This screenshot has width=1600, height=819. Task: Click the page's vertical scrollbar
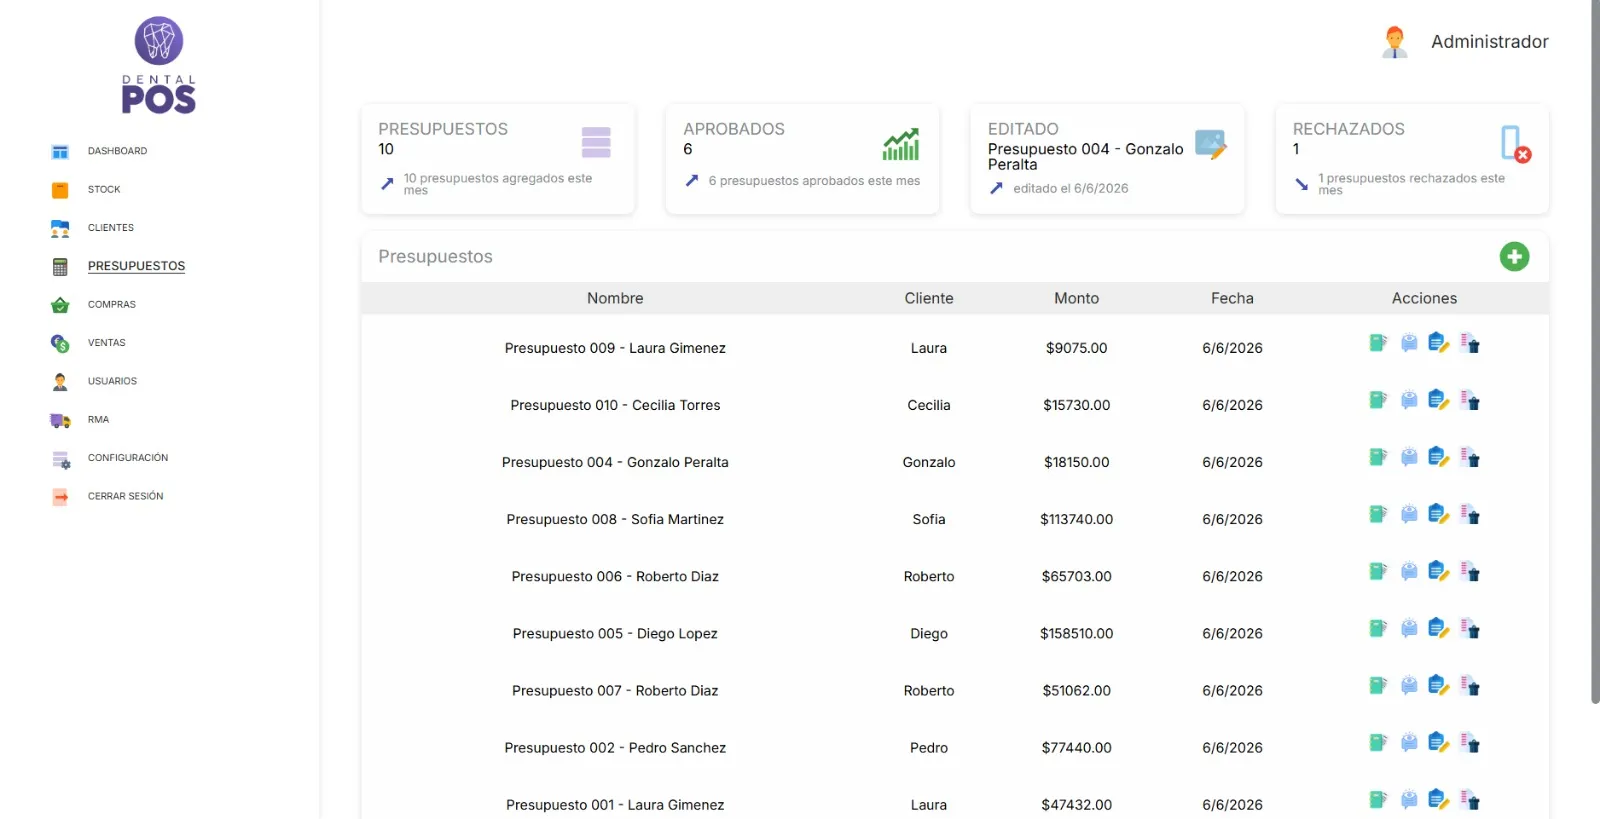point(1595,350)
